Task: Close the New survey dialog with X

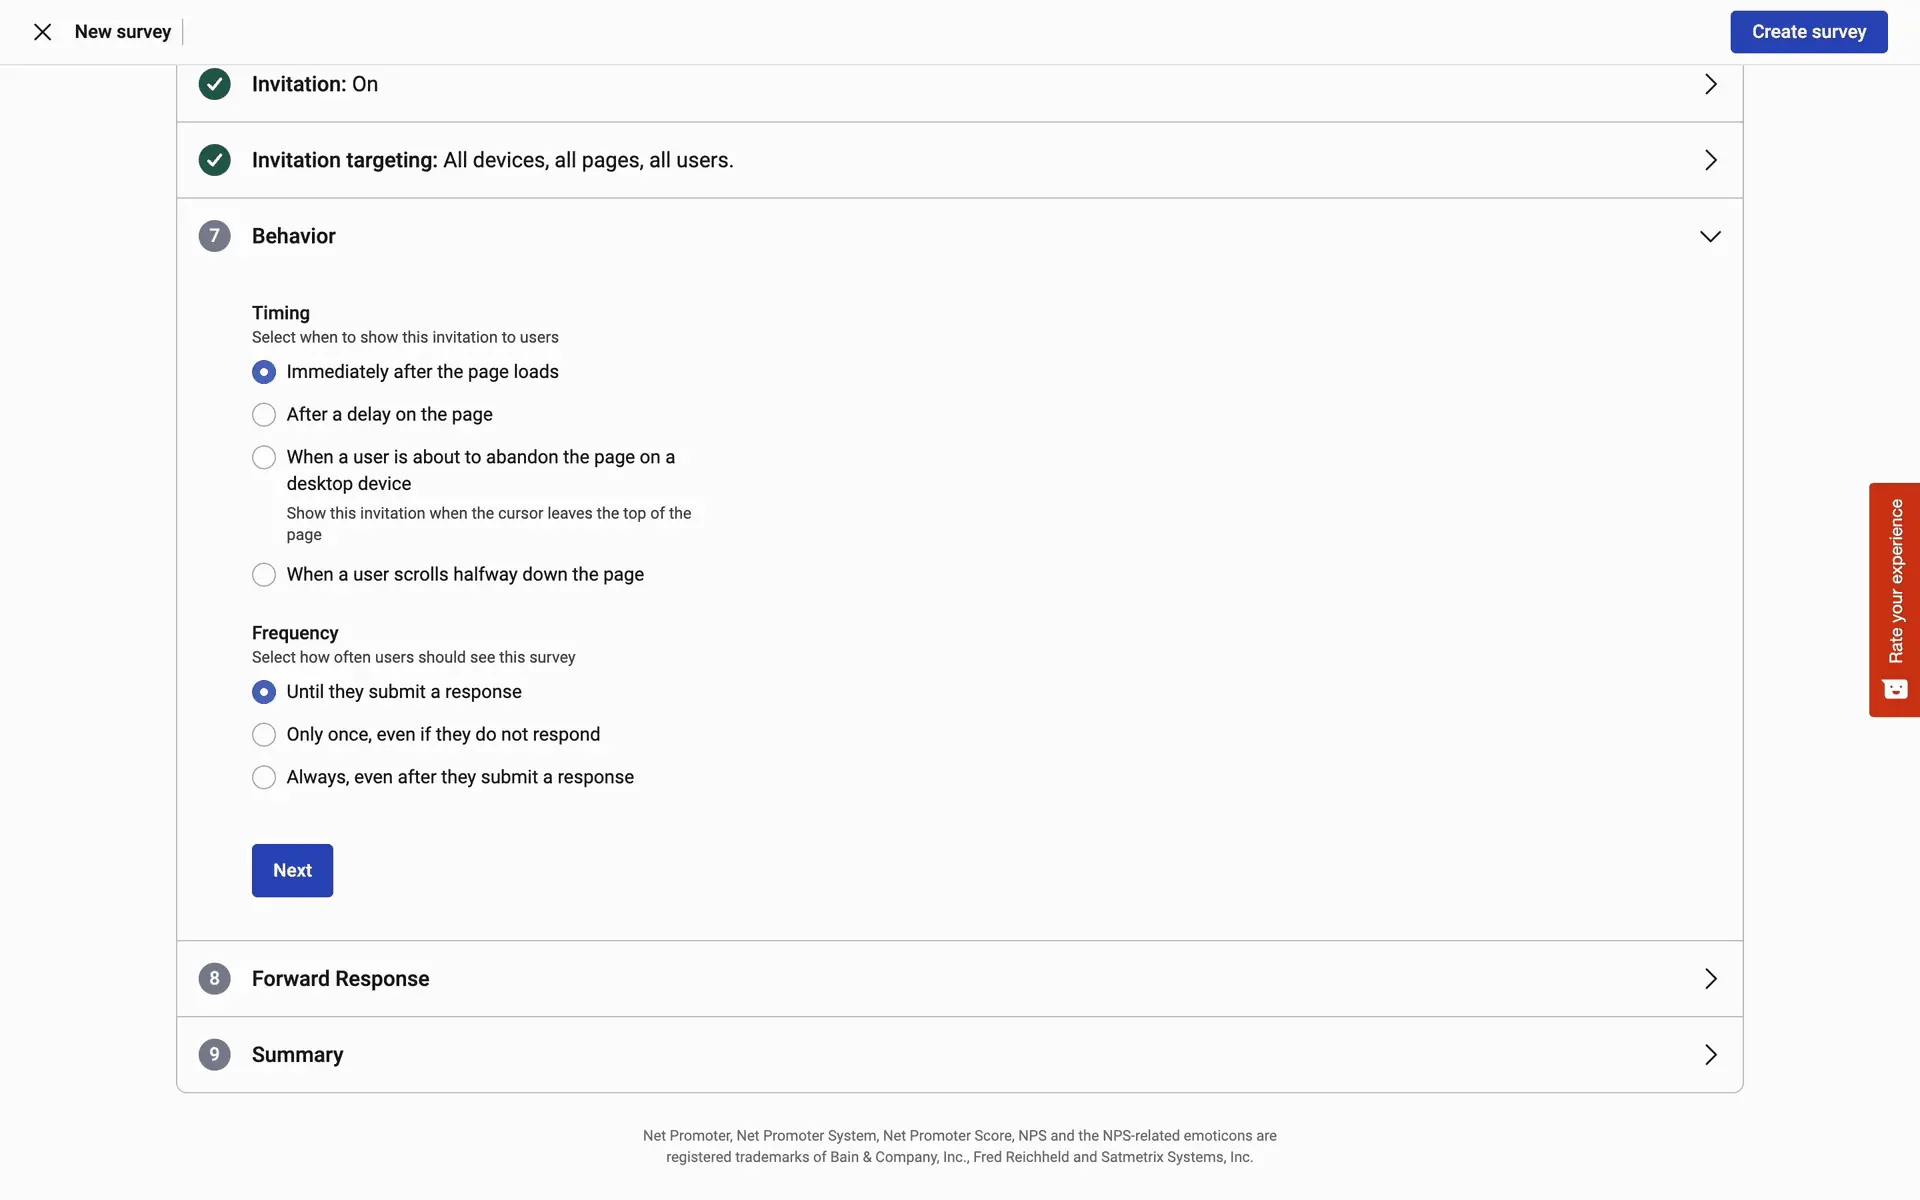Action: pos(42,32)
